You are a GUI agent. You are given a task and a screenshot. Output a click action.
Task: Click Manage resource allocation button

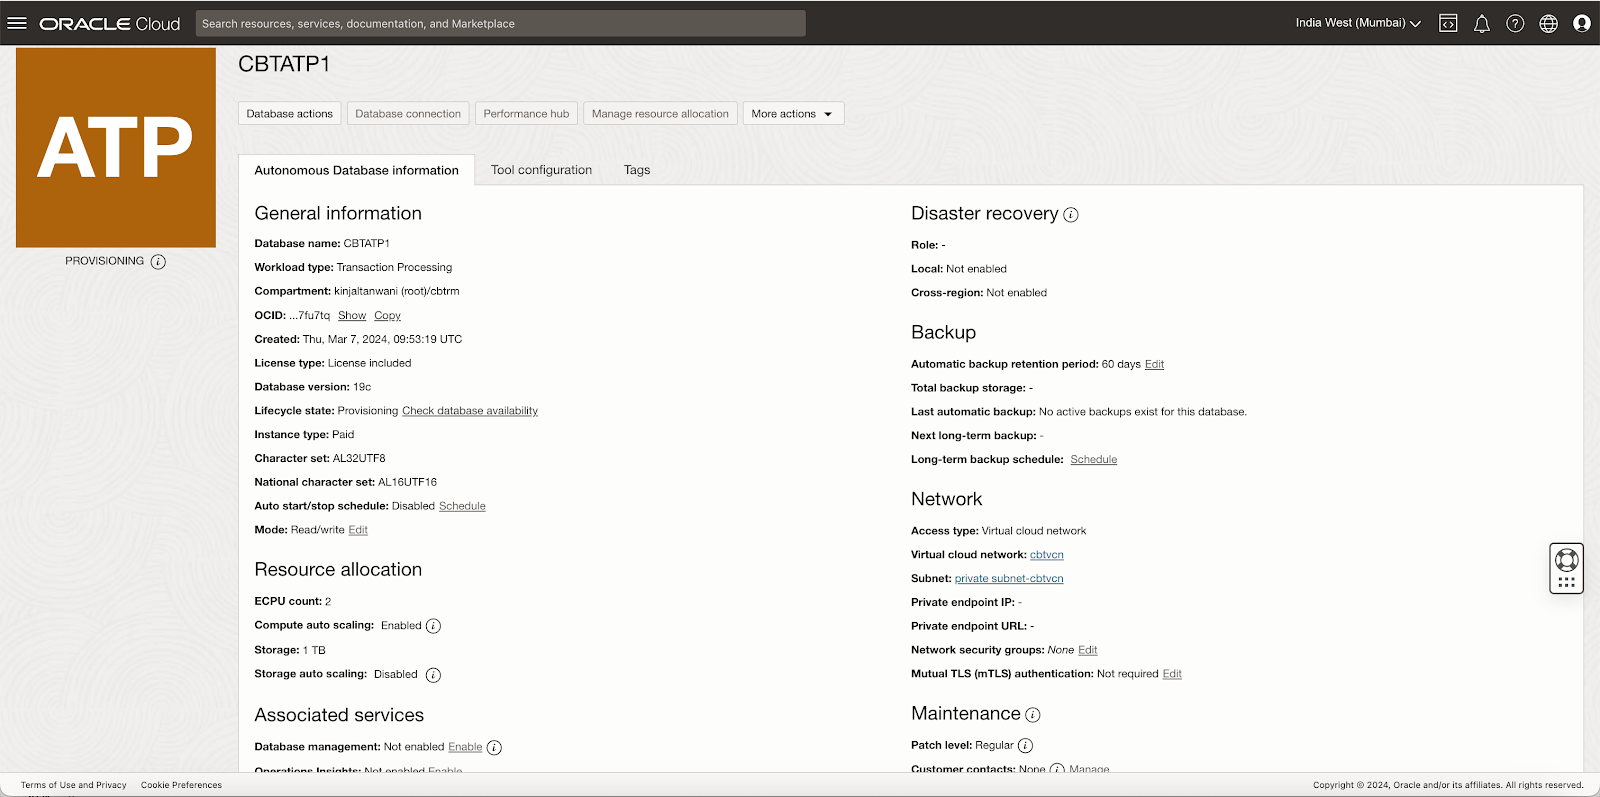click(660, 114)
